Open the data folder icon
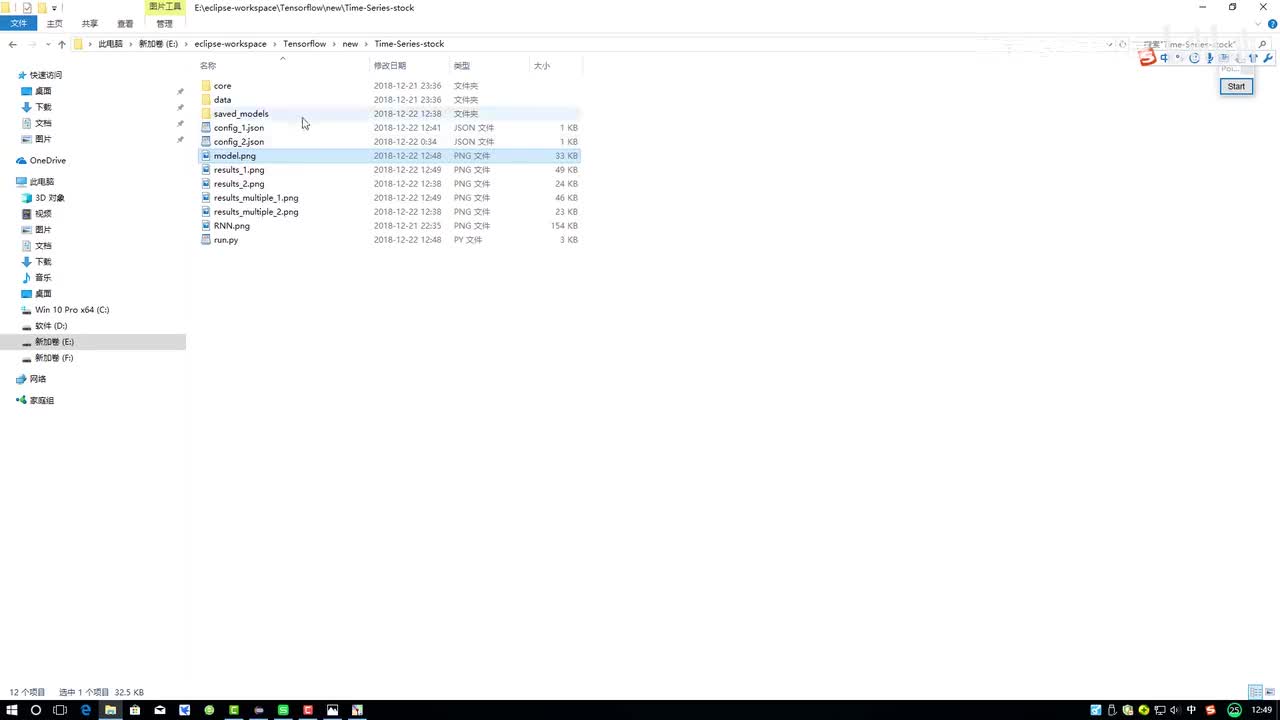Screen dimensions: 1280x720 tap(206, 100)
